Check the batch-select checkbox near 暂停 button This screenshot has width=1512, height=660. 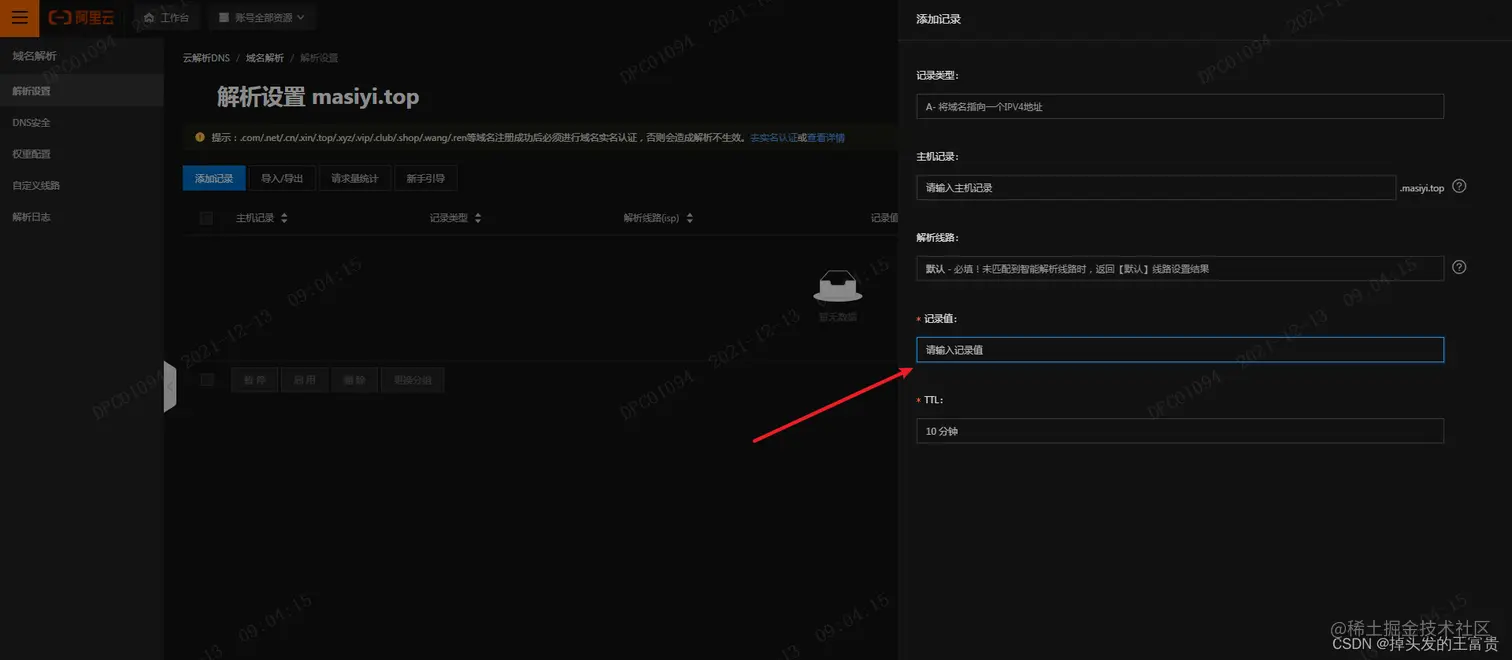(x=206, y=380)
